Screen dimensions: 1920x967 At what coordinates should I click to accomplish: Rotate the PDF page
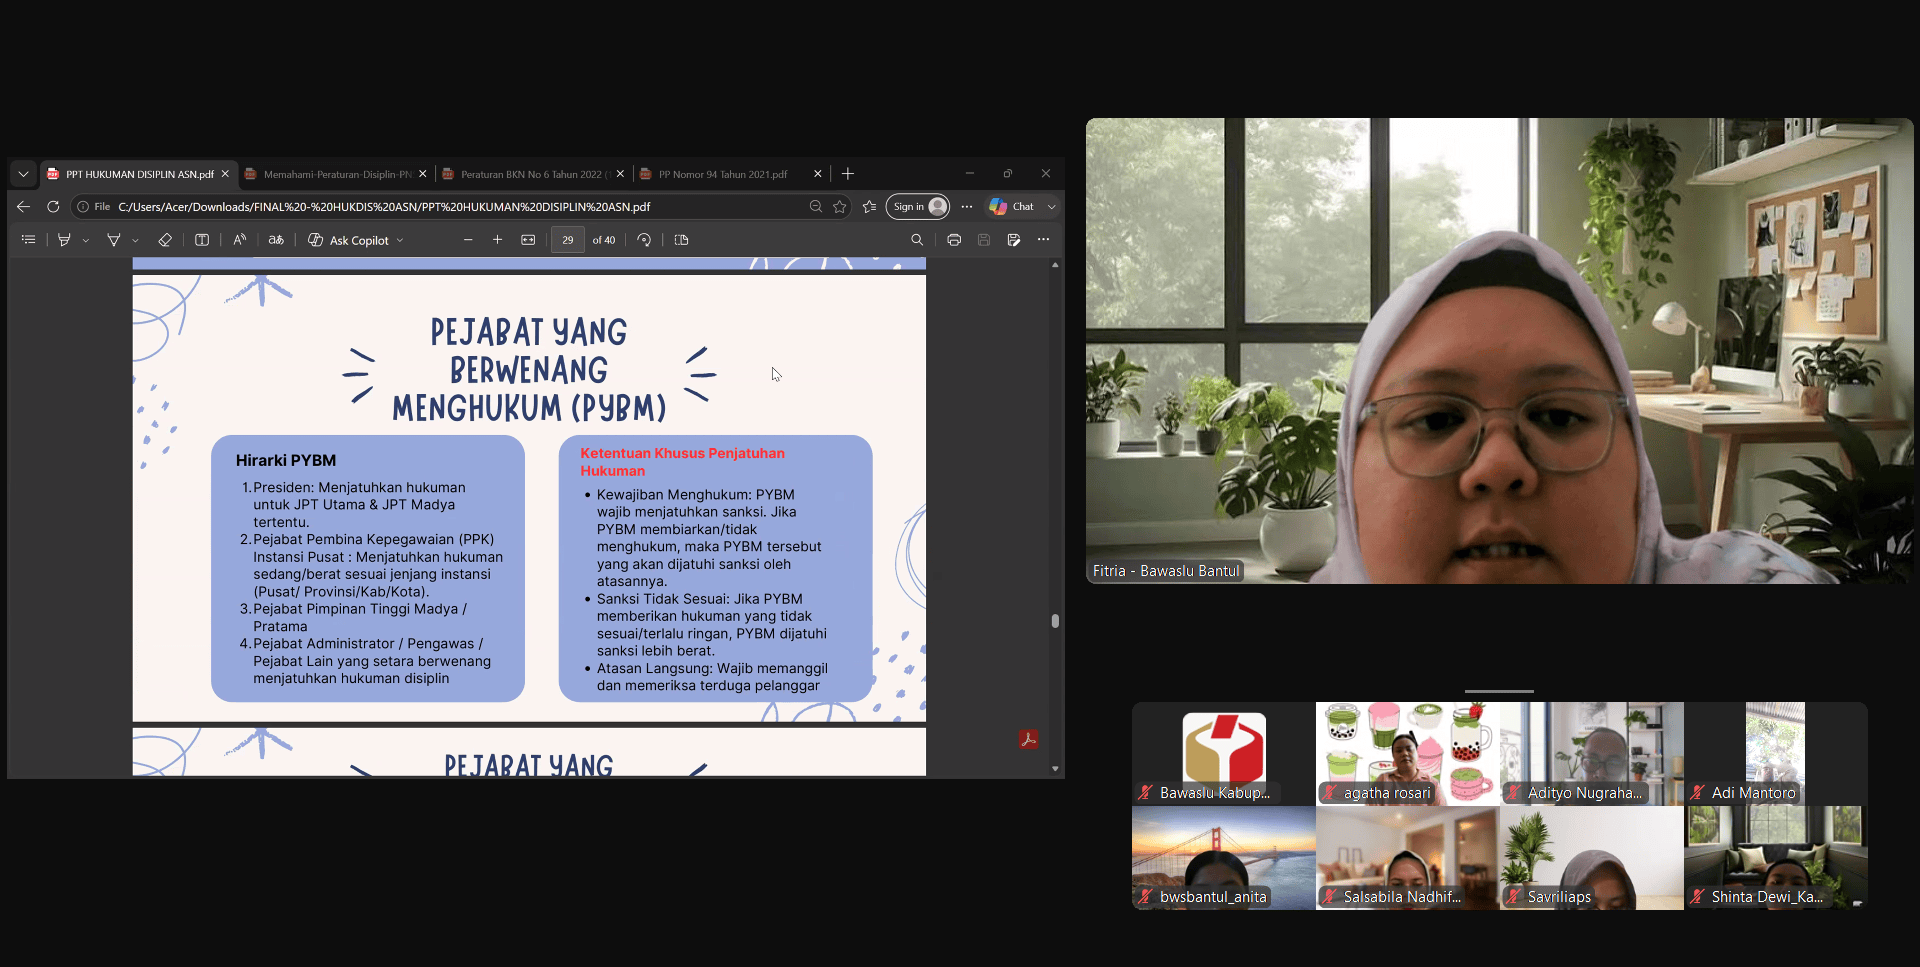(644, 240)
